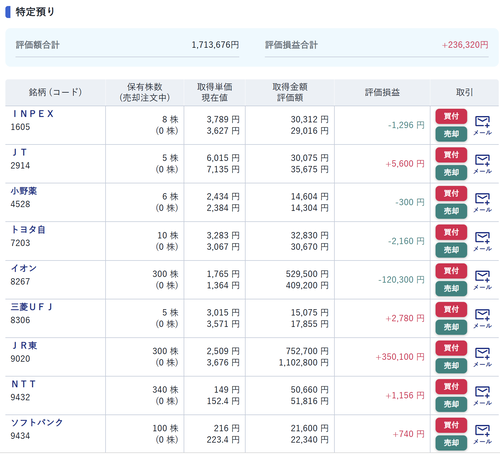
Task: Click 買付 button for JR東
Action: click(x=451, y=348)
